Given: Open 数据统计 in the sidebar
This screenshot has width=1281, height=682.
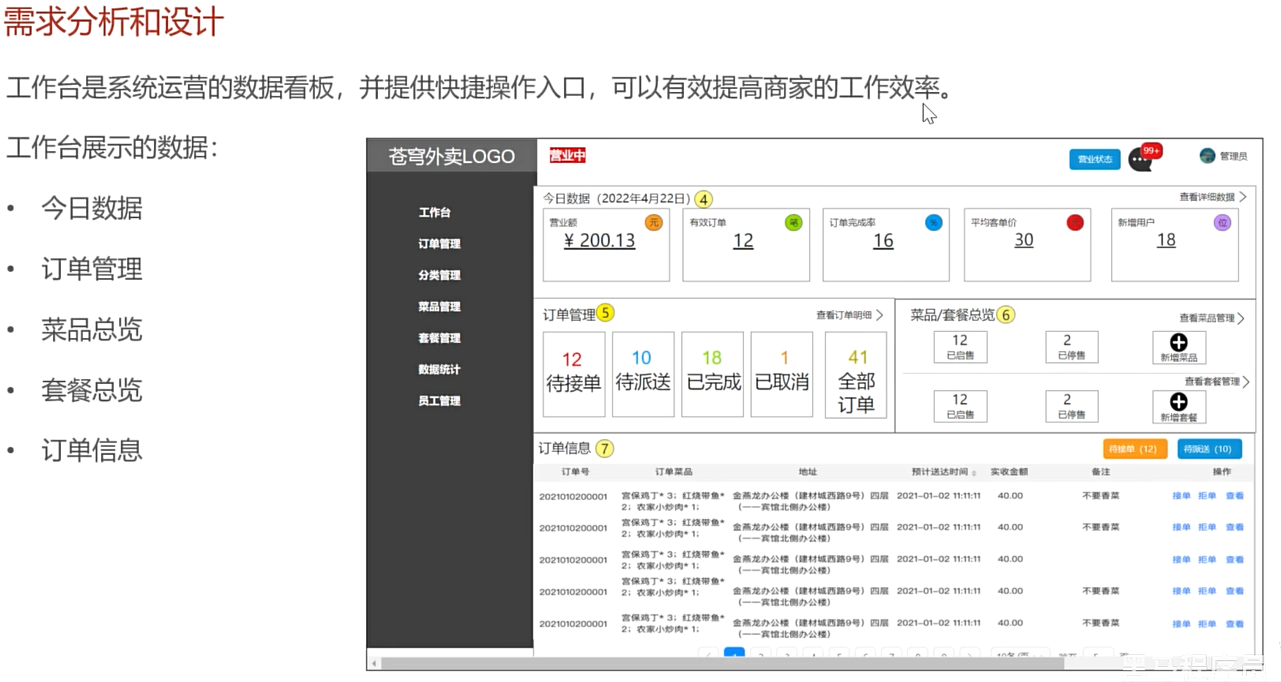Looking at the screenshot, I should click(439, 369).
